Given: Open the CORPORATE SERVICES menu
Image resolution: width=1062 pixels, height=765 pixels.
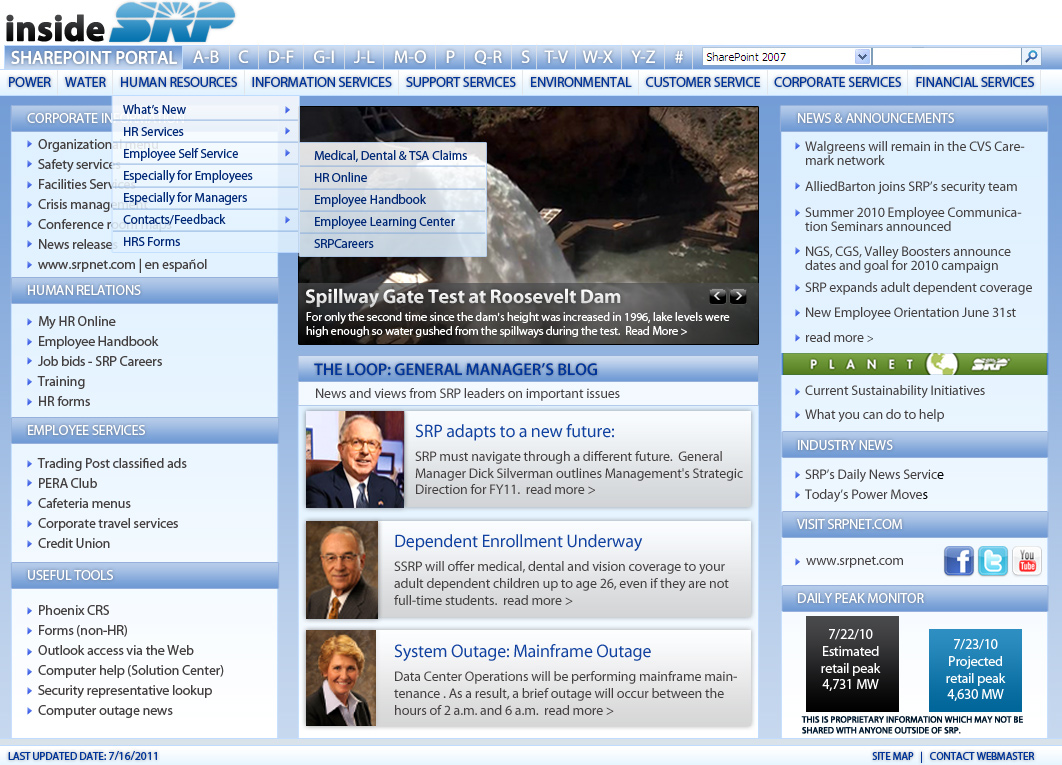Looking at the screenshot, I should tap(837, 82).
